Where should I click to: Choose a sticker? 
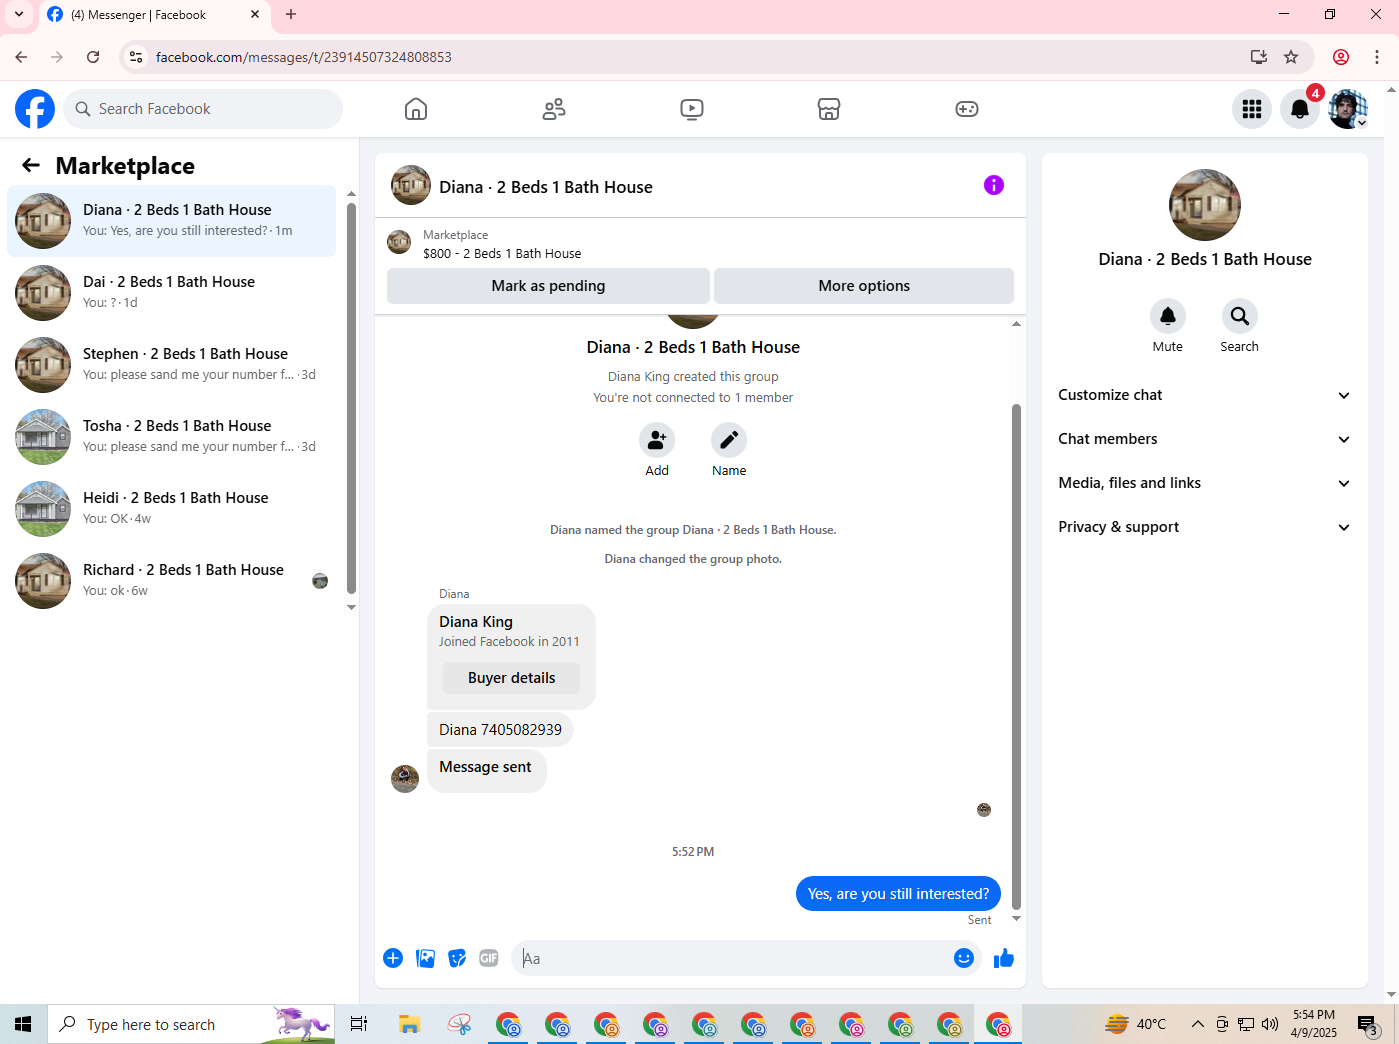pos(457,958)
